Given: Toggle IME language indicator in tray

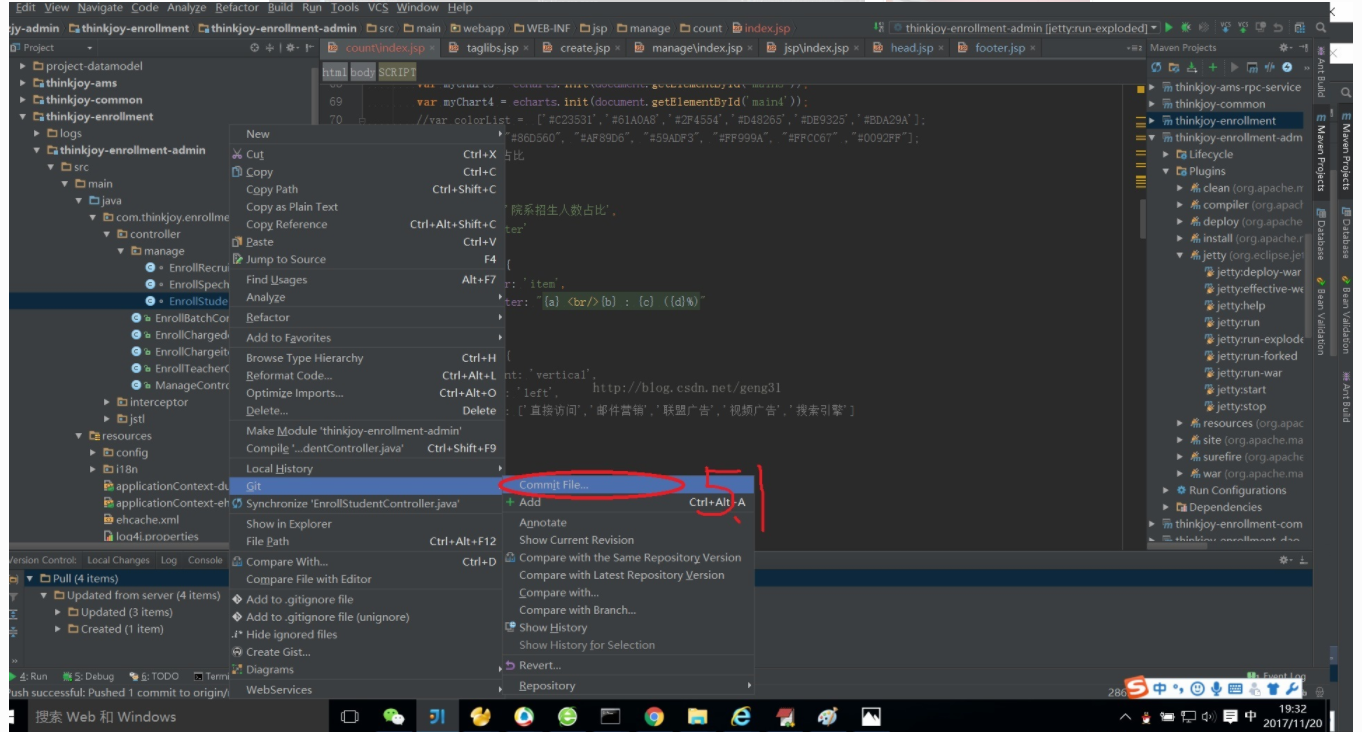Looking at the screenshot, I should point(1250,716).
